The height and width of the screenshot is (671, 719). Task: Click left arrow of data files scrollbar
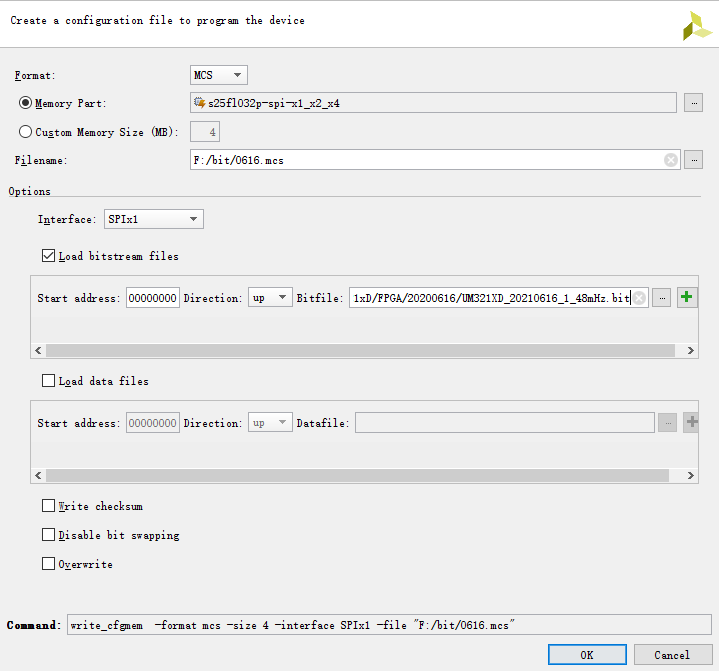[38, 475]
